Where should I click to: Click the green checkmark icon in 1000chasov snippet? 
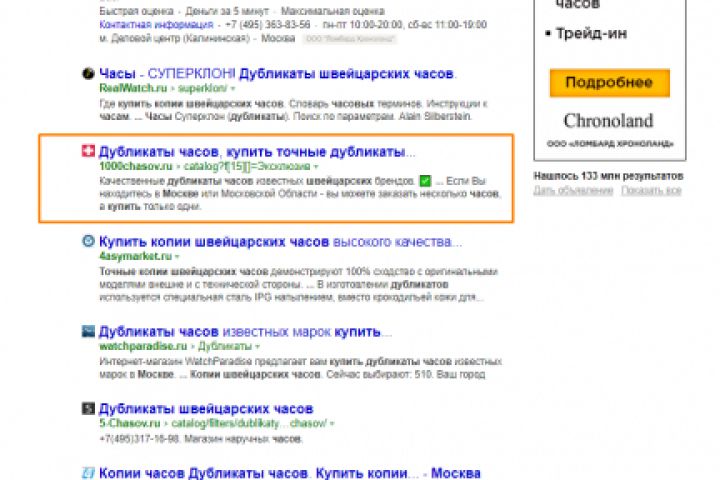pos(425,181)
